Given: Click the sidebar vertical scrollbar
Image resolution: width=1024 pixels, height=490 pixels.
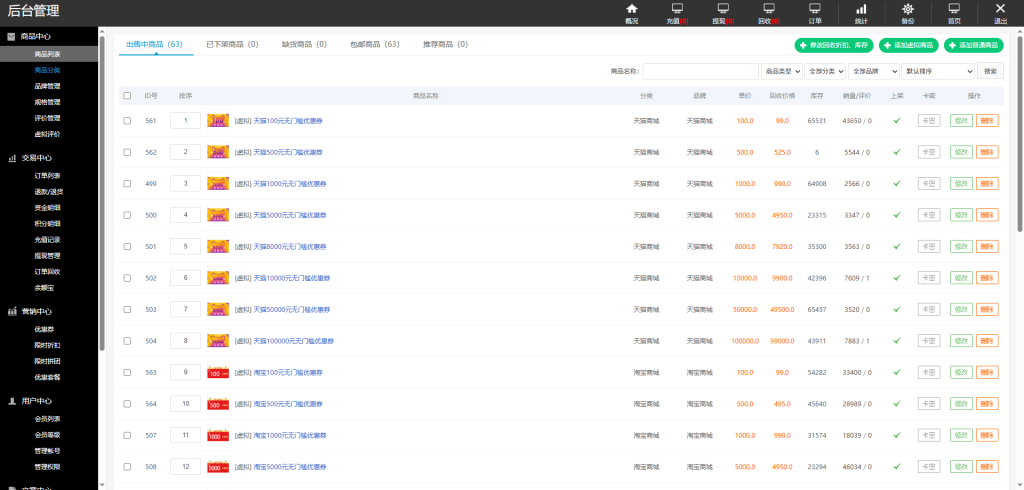Looking at the screenshot, I should click(102, 193).
